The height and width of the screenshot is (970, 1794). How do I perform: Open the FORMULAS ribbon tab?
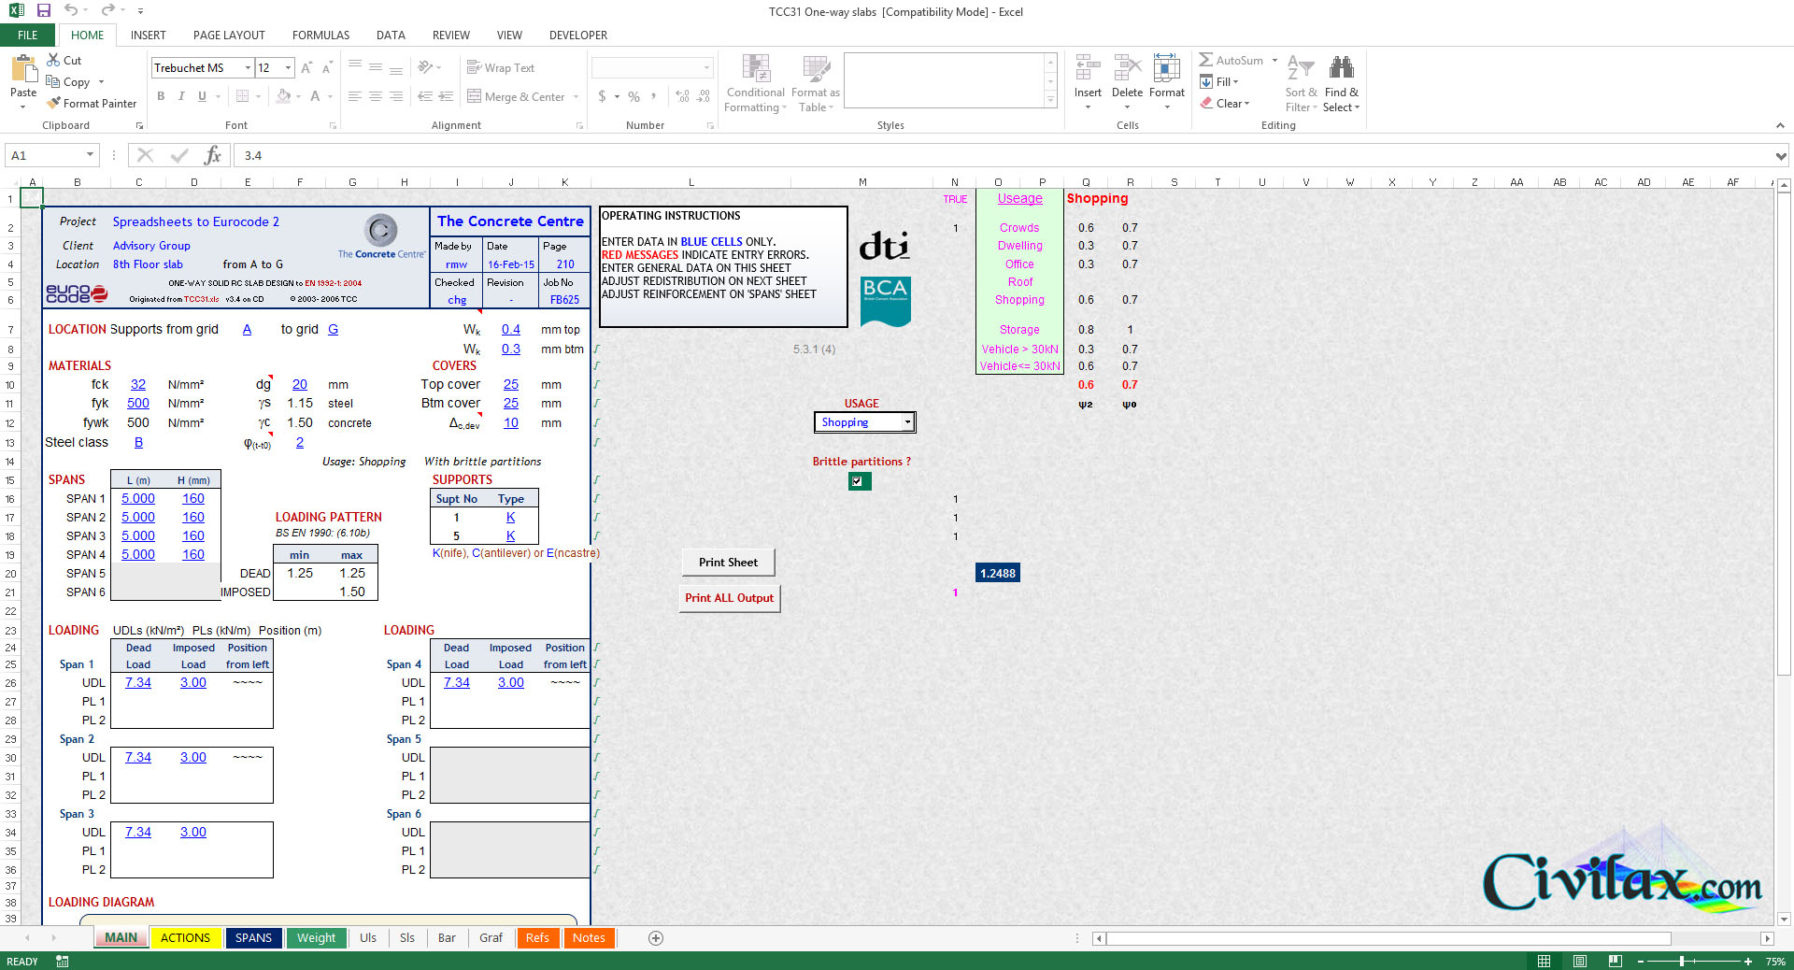point(320,34)
